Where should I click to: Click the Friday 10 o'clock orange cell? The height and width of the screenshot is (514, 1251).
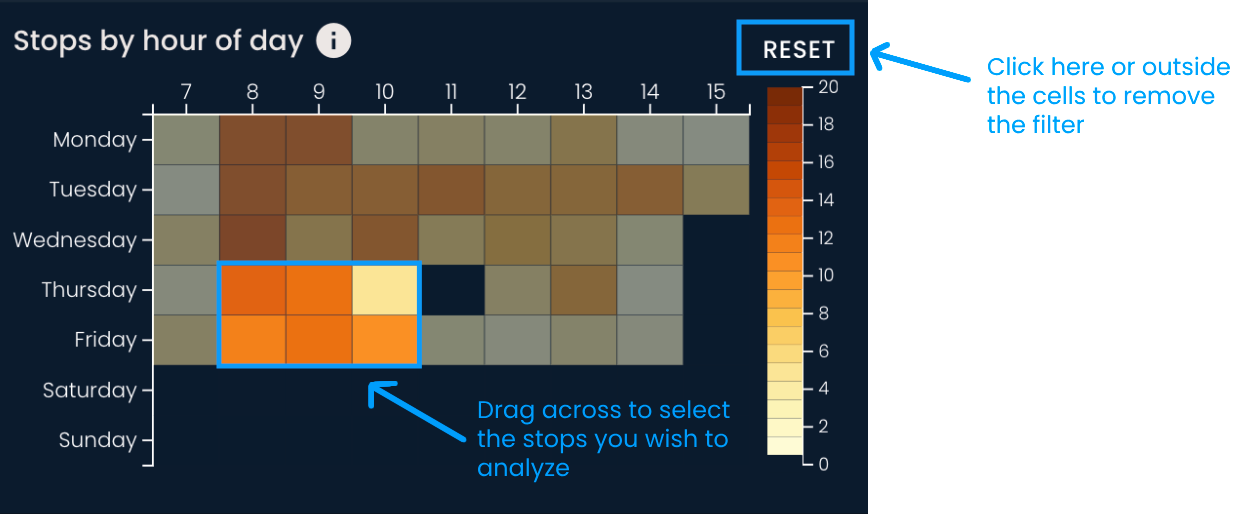click(385, 340)
